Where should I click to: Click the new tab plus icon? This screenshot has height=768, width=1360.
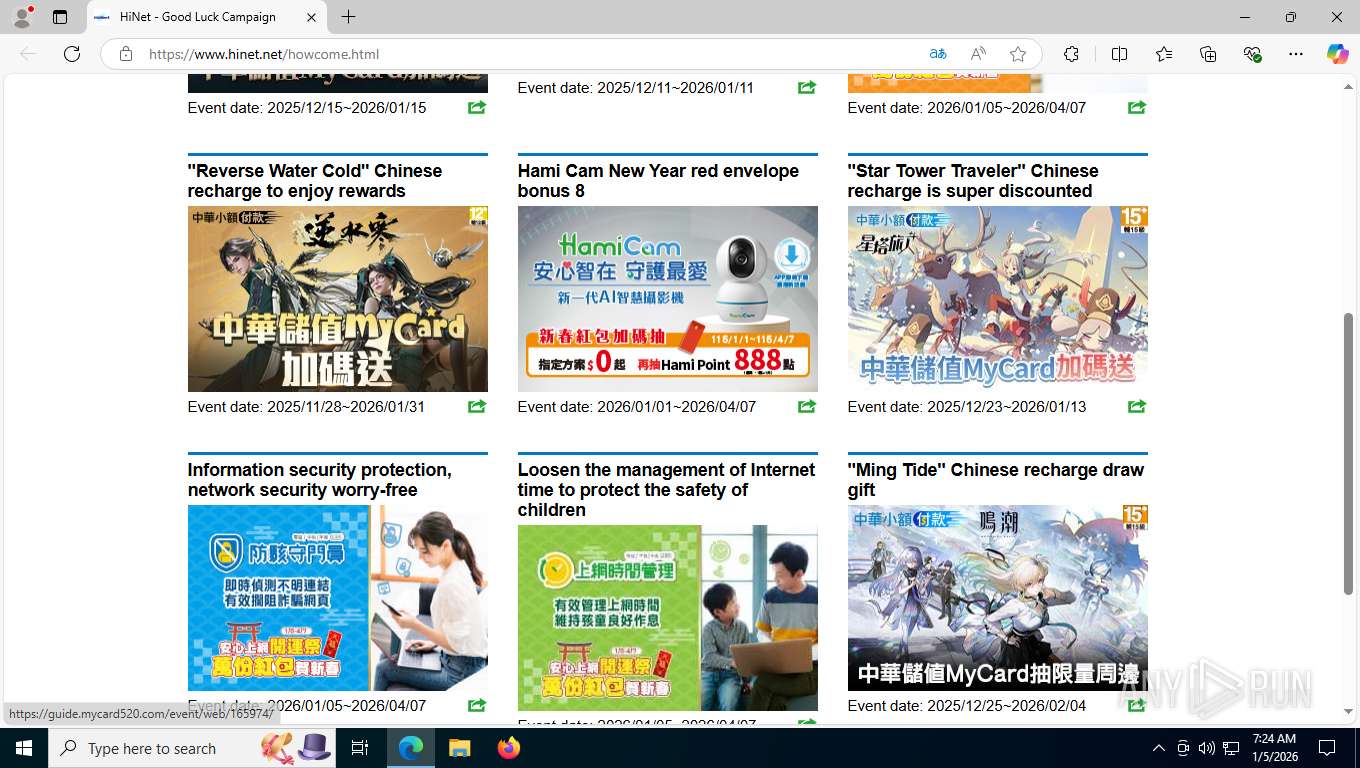pos(348,17)
